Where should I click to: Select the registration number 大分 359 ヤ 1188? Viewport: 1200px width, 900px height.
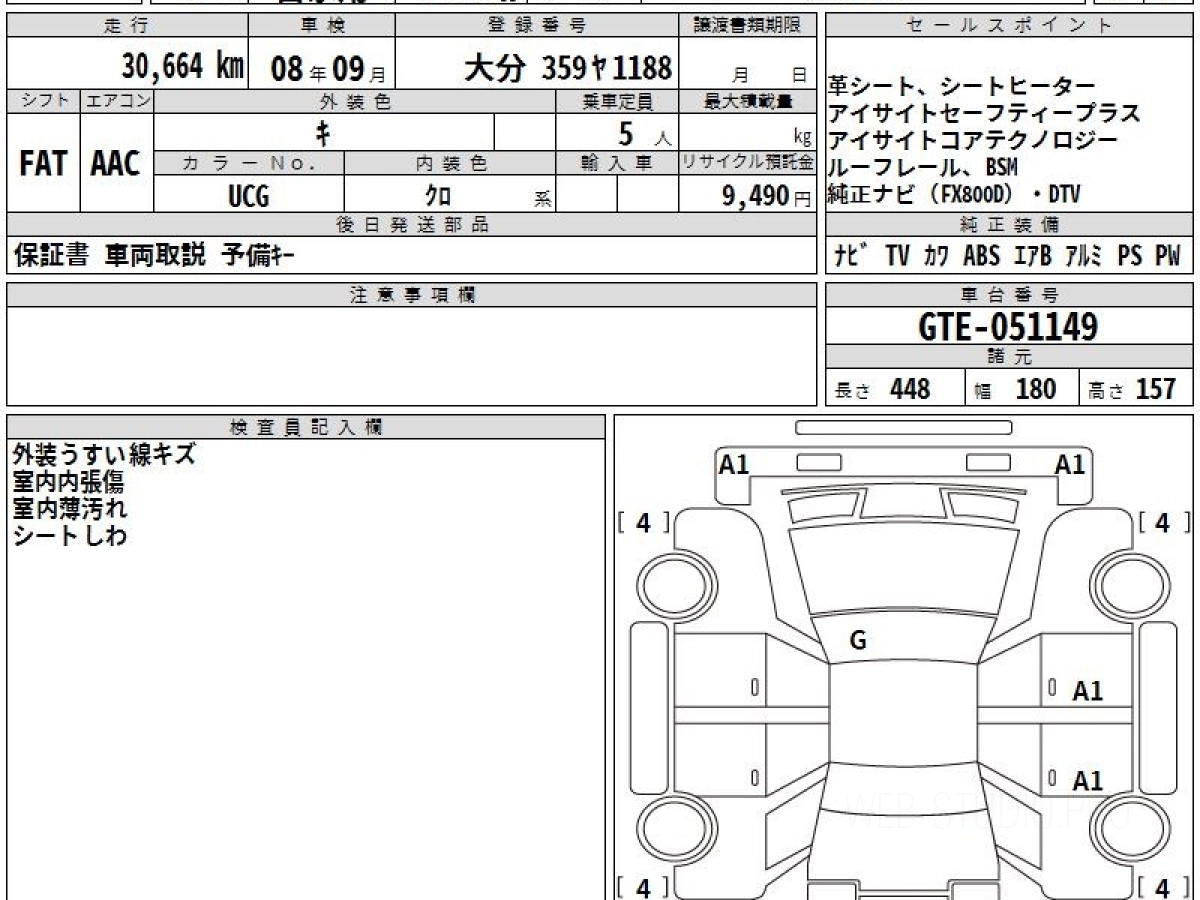(x=568, y=68)
